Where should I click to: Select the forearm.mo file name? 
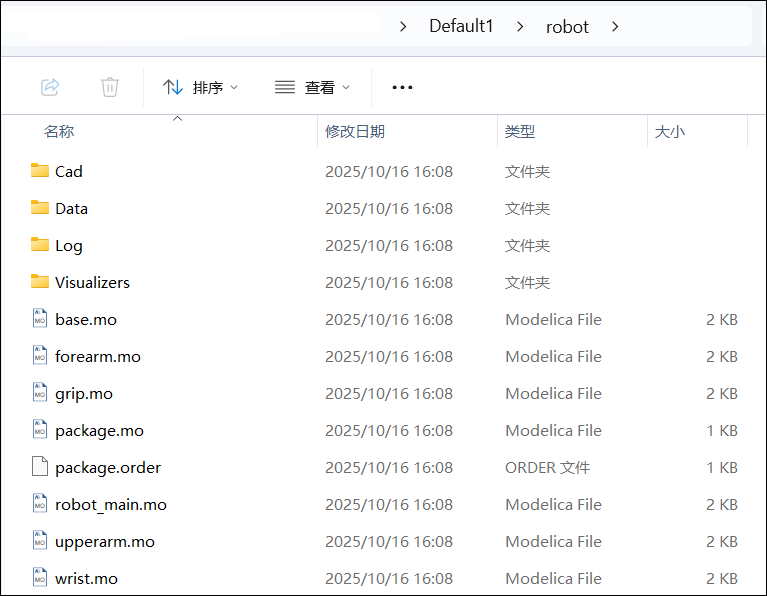[98, 356]
